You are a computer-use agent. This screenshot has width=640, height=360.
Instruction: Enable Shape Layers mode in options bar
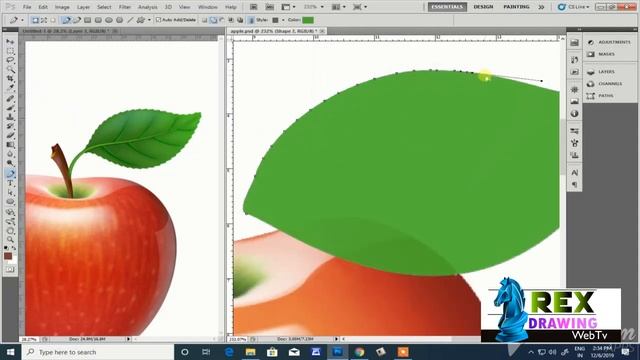[x=35, y=20]
